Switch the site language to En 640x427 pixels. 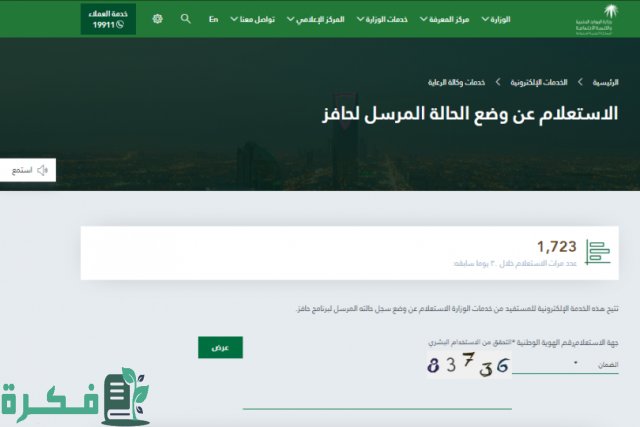tap(213, 19)
